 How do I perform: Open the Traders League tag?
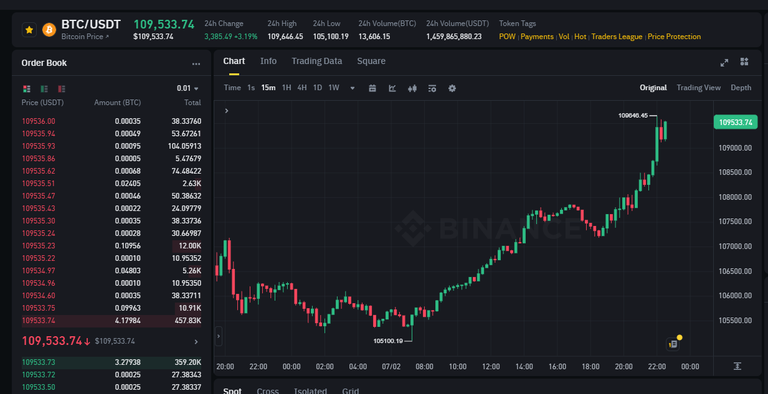(617, 37)
